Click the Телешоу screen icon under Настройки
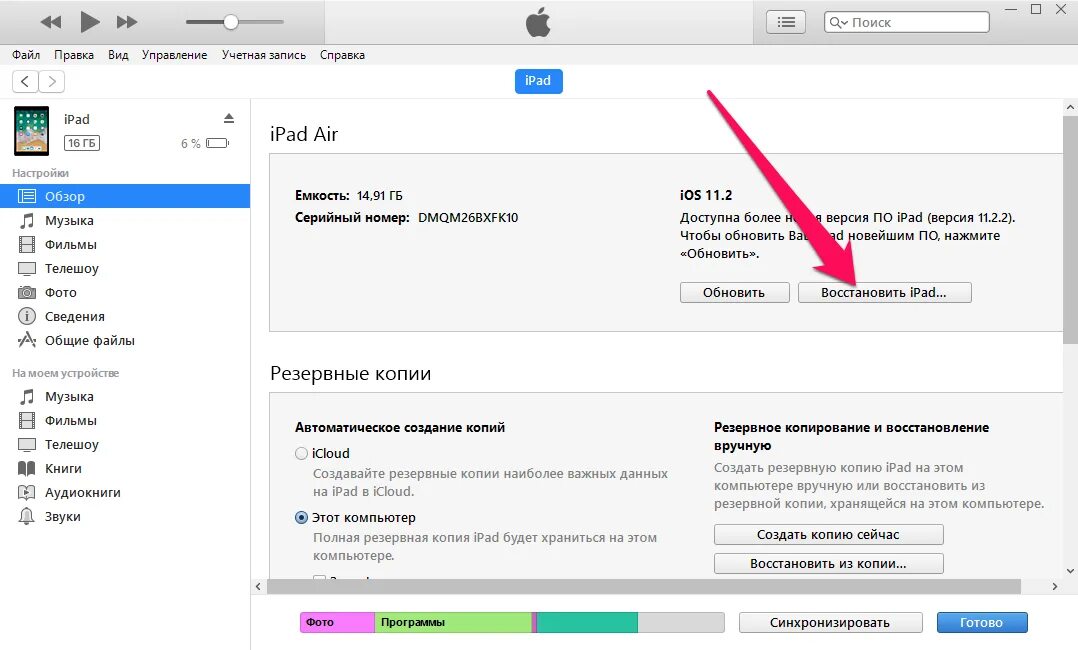This screenshot has height=650, width=1078. [27, 268]
